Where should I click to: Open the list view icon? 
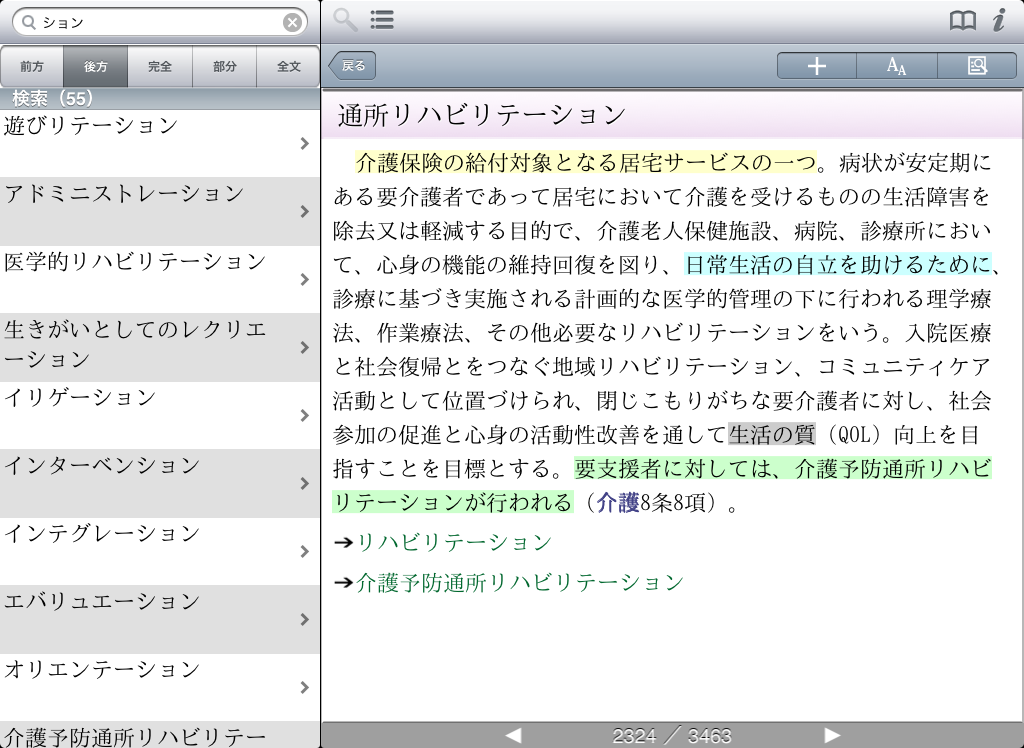tap(381, 20)
